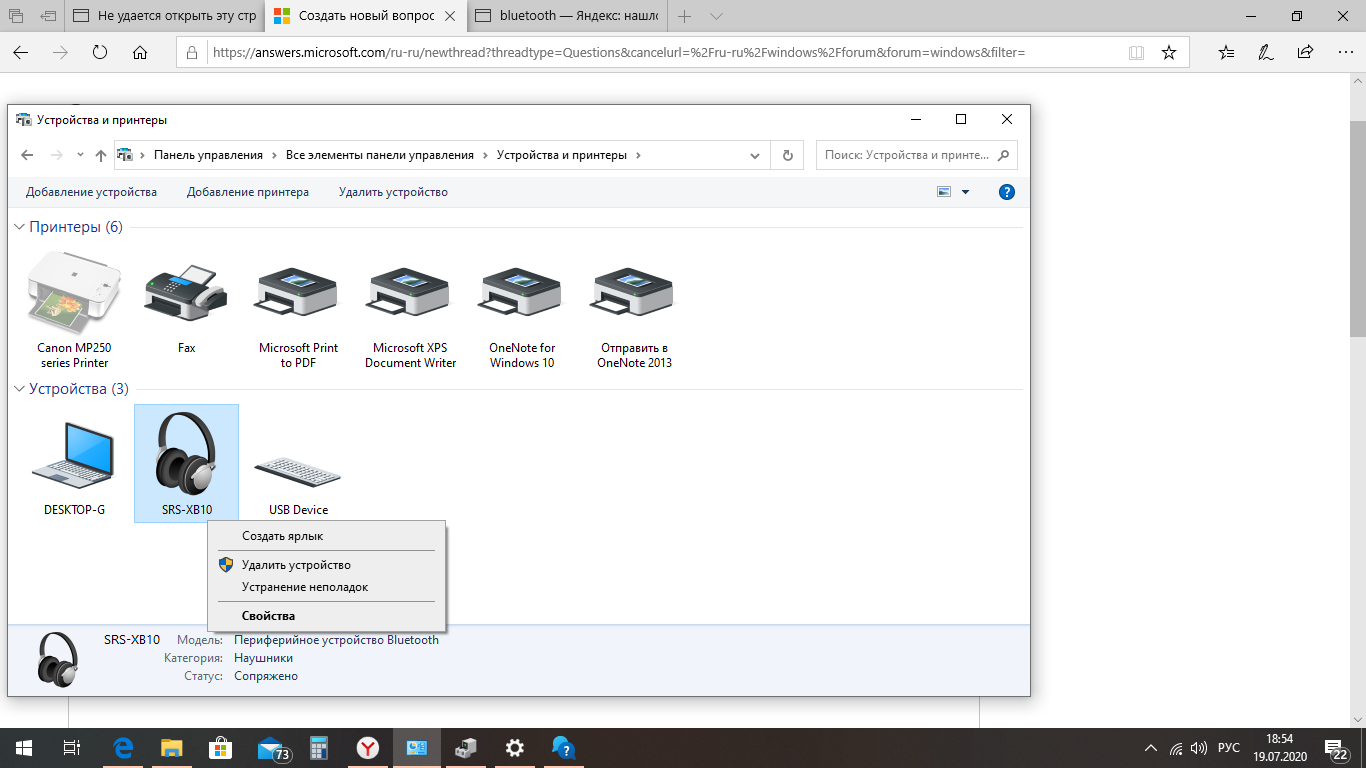Click Удалить устройство in the toolbar
Screen dimensions: 1366x768
click(x=393, y=192)
